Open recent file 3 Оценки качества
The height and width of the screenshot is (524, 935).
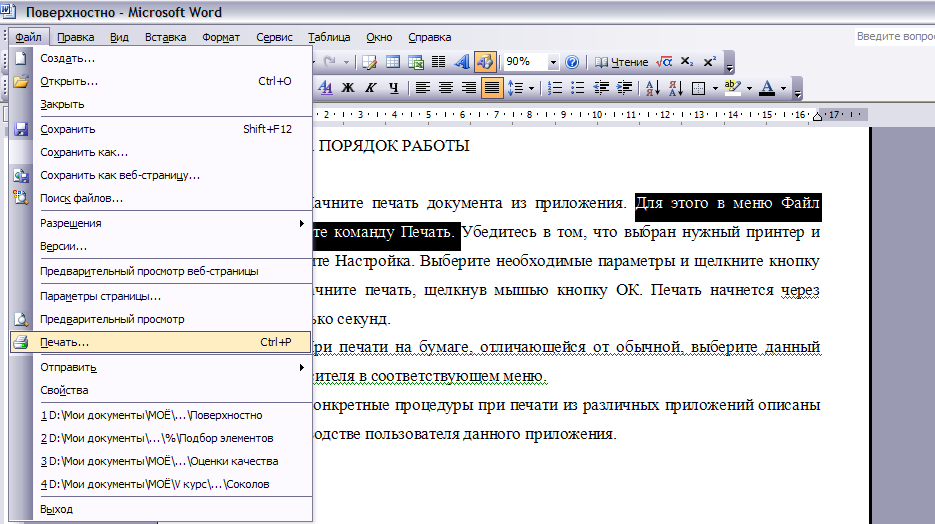click(x=161, y=461)
